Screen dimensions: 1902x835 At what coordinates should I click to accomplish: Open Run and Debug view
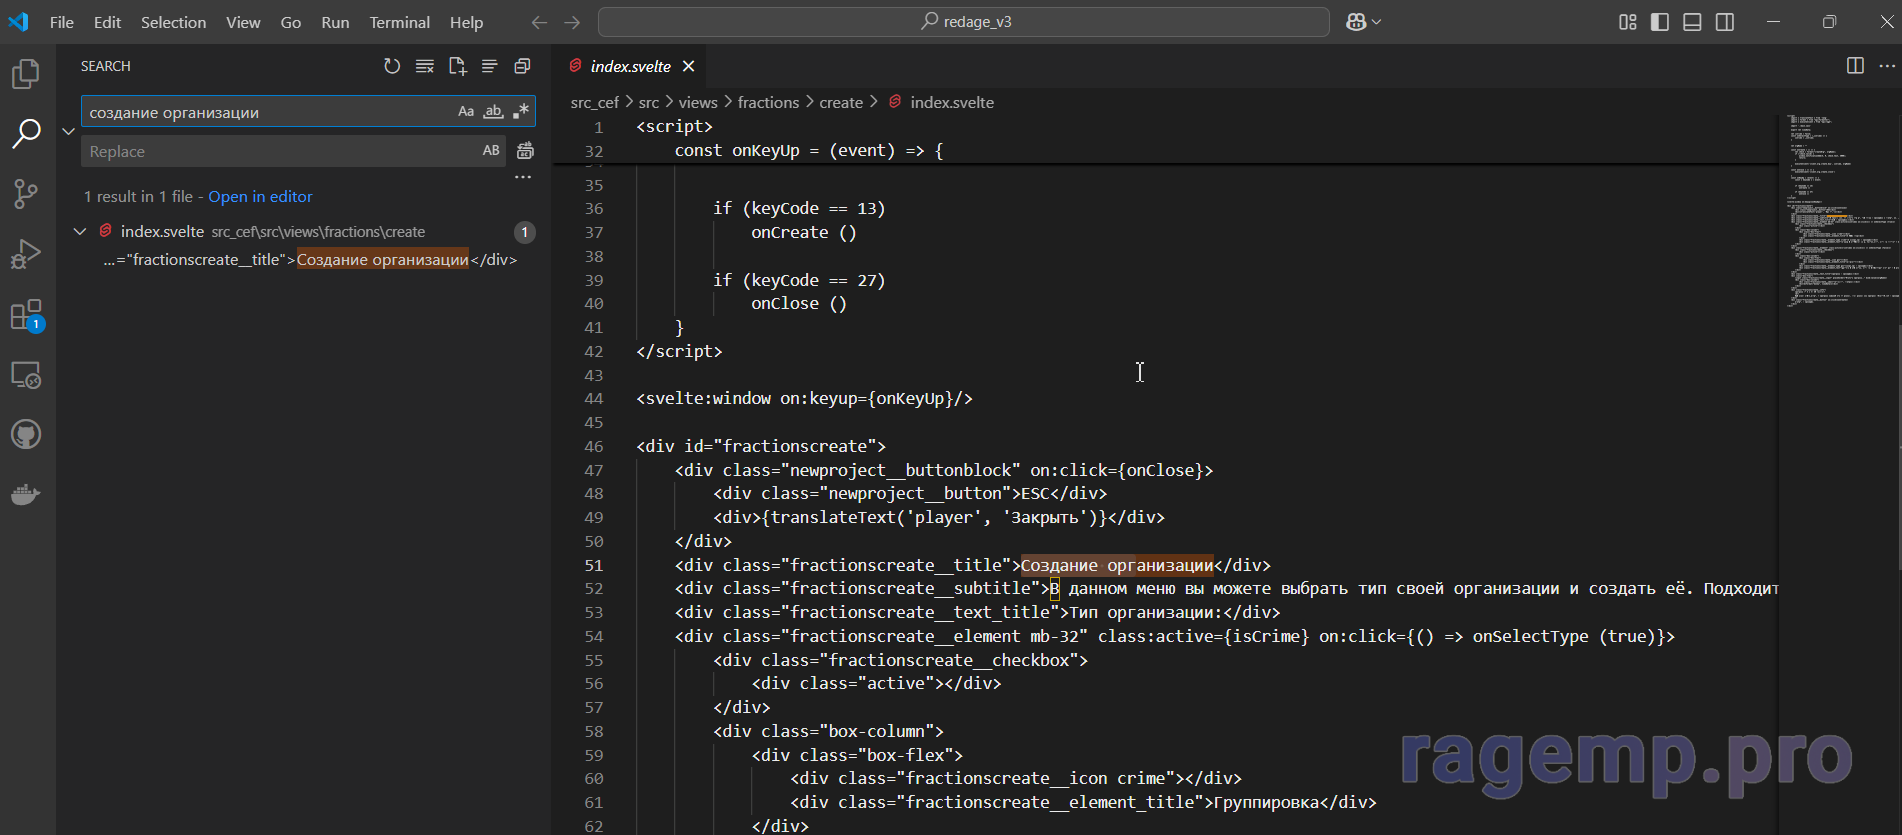(x=26, y=254)
